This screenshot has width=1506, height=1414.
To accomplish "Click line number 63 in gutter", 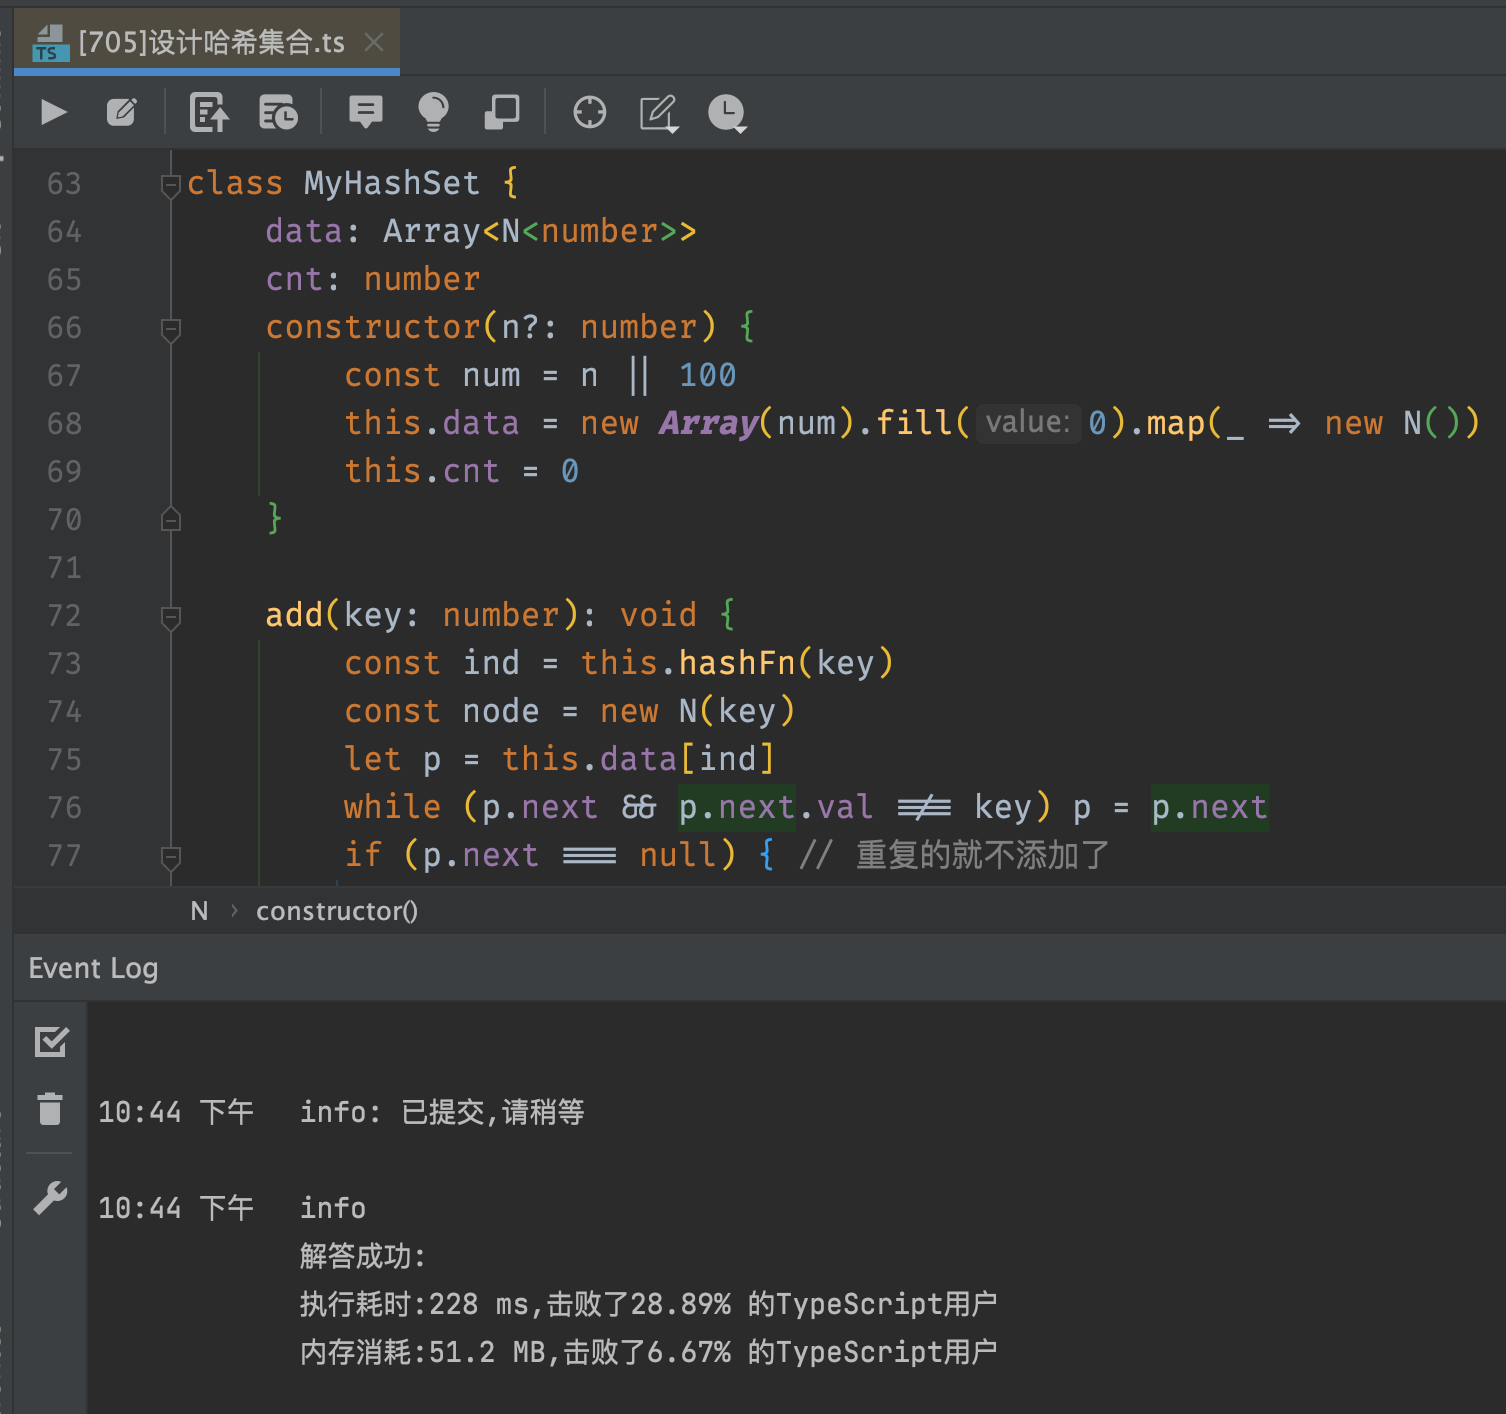I will 64,184.
